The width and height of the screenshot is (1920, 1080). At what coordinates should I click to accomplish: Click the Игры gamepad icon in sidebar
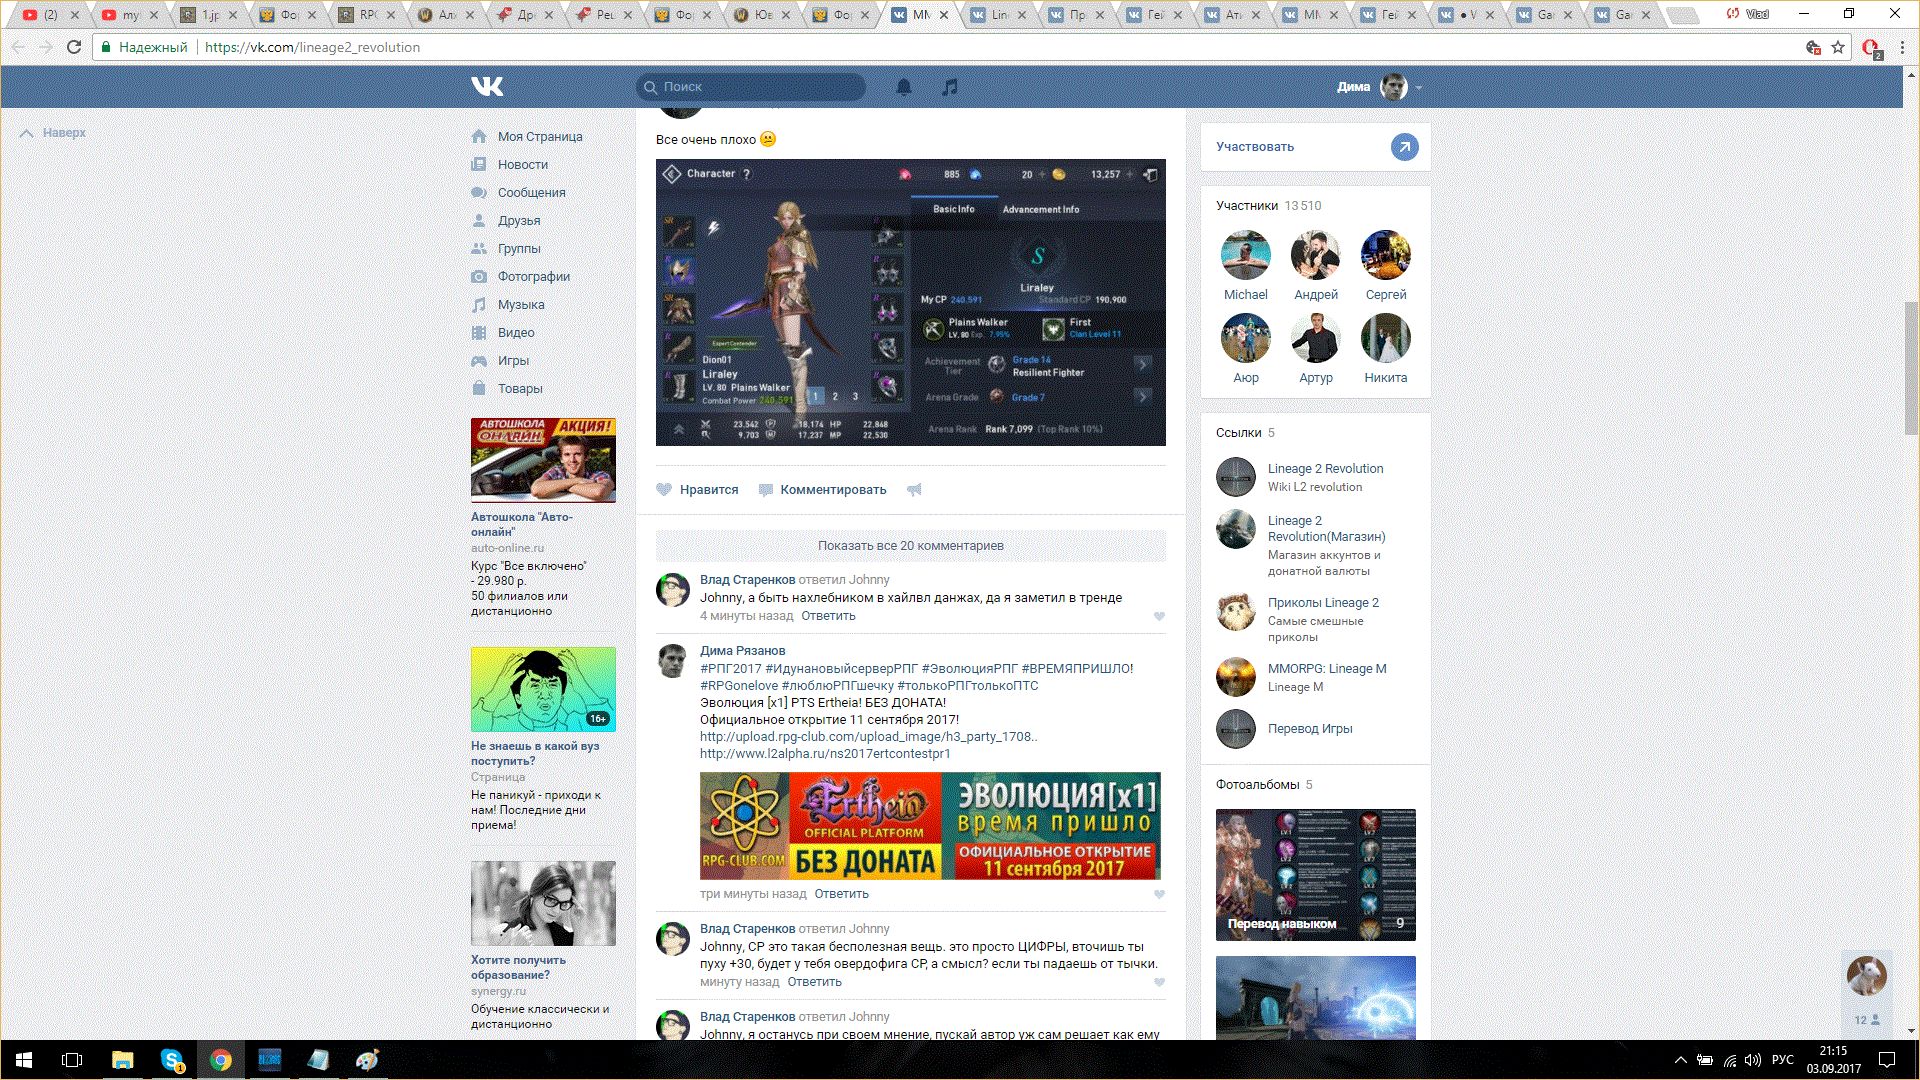coord(479,361)
